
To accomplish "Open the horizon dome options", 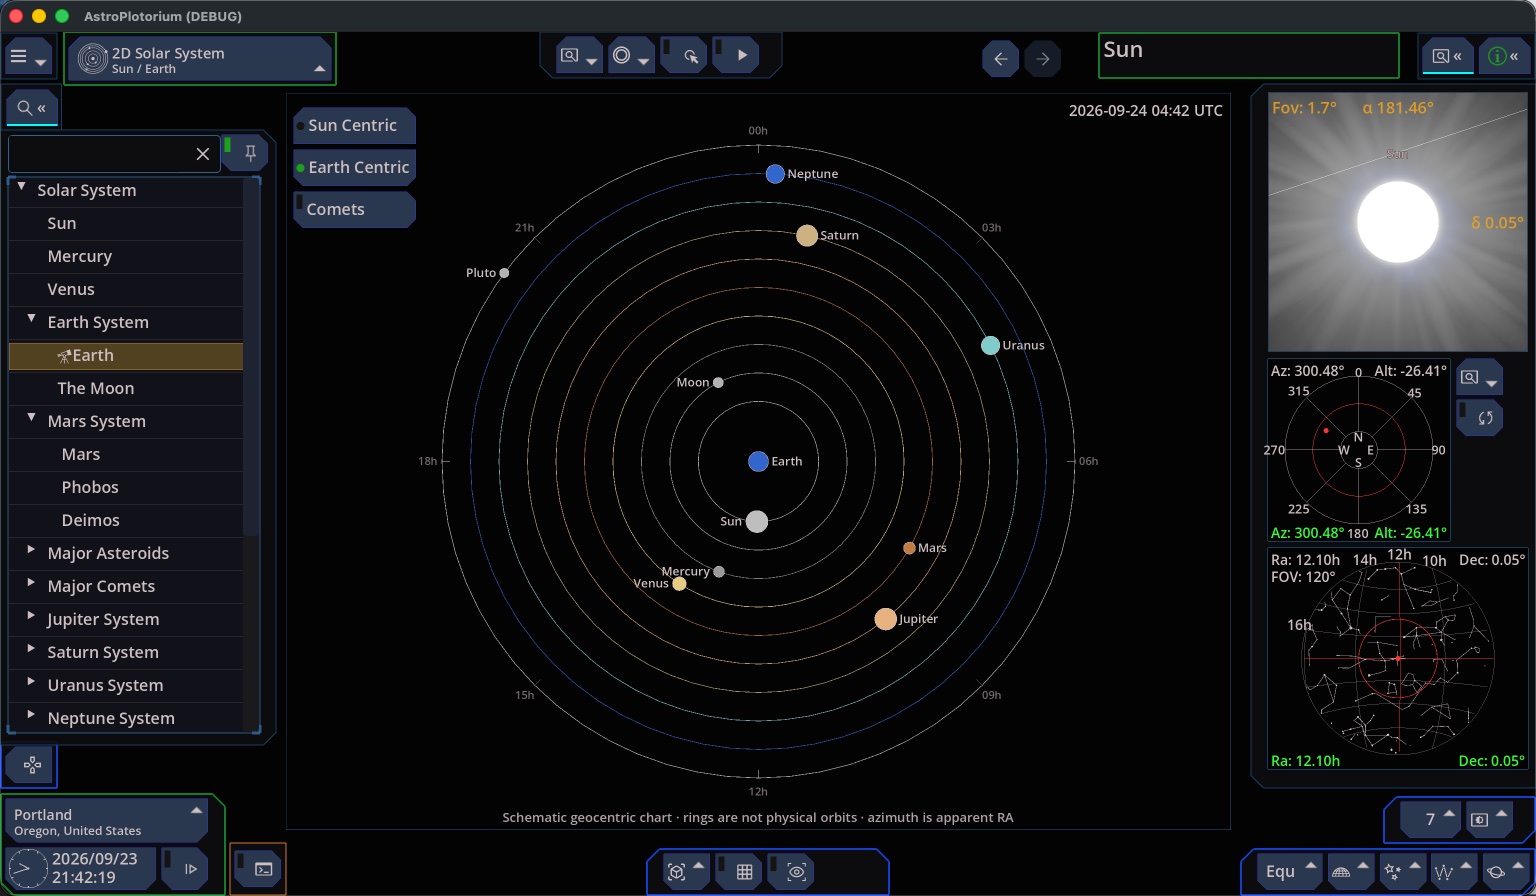I will pos(1350,871).
